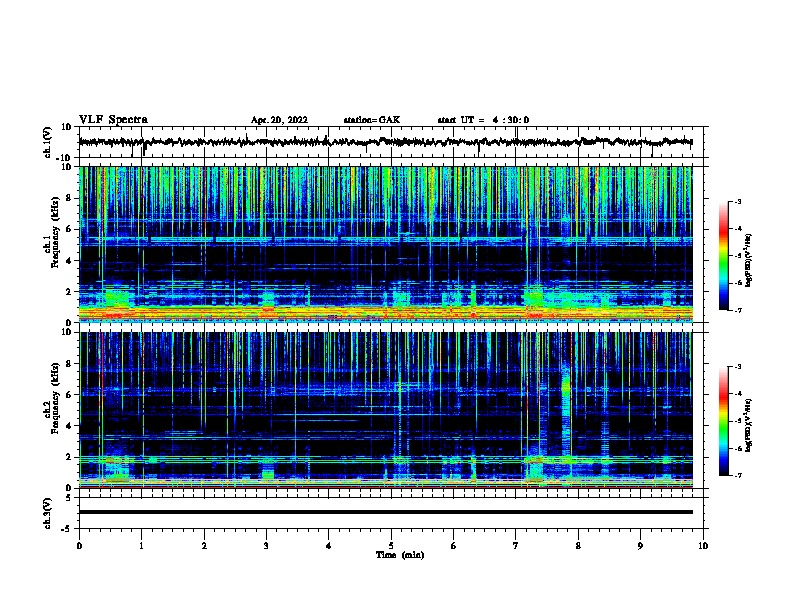The image size is (792, 612).
Task: Click time axis tick label "5"
Action: pos(391,546)
